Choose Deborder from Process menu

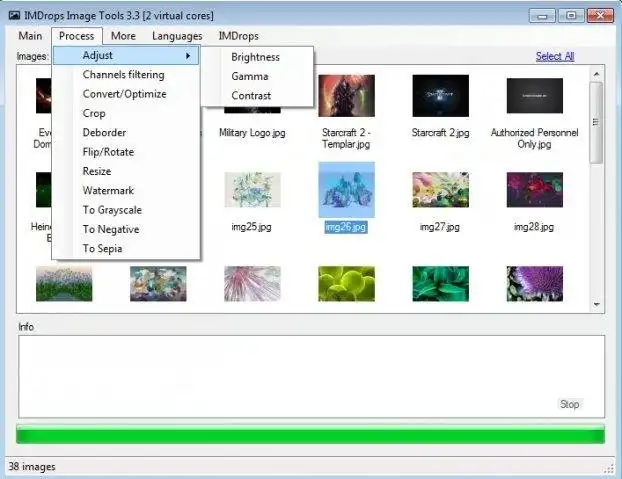pos(104,132)
